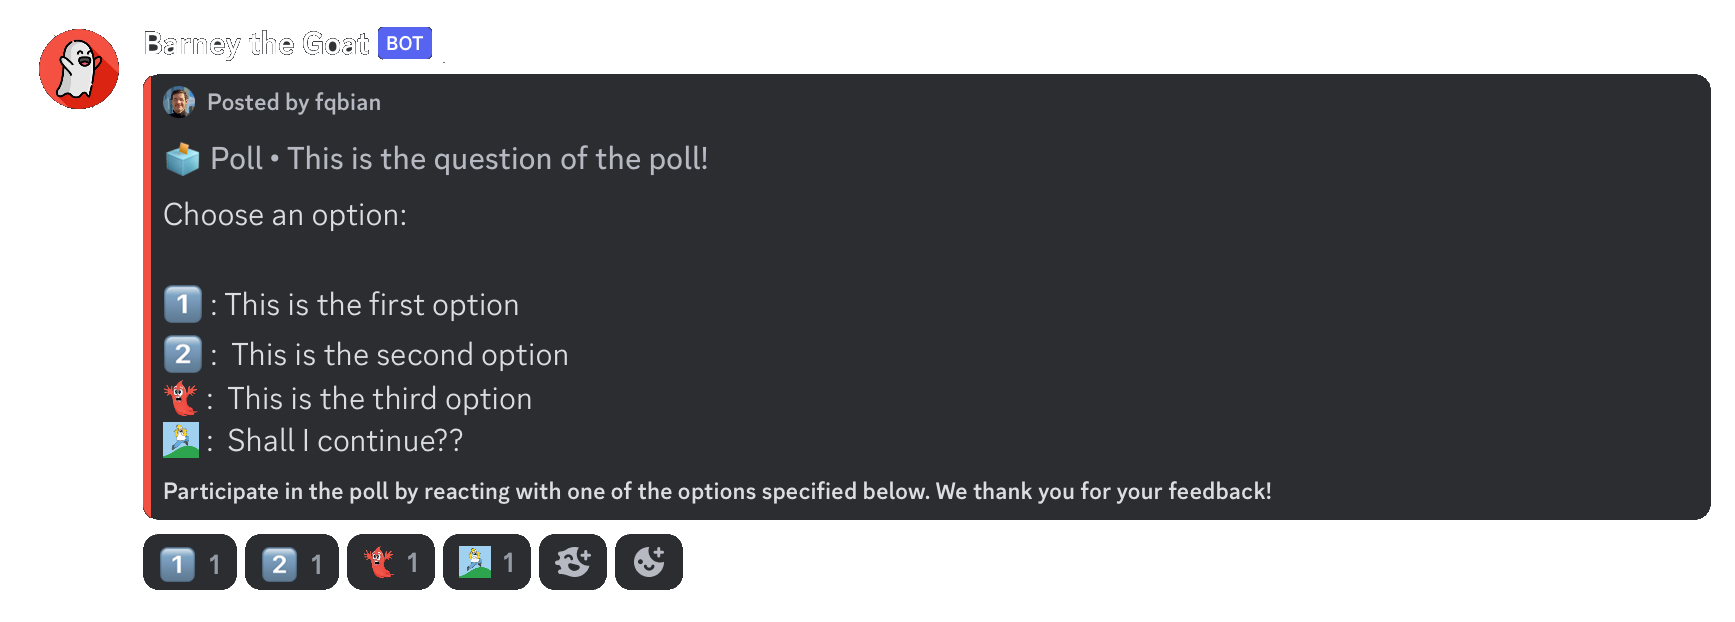Image resolution: width=1735 pixels, height=622 pixels.
Task: Click the "Posted by fqbian" author text
Action: 294,102
